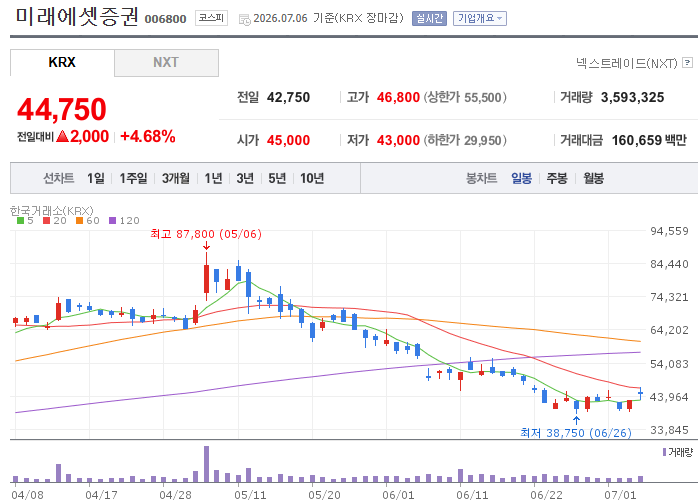
Task: Click the 한국거래소(KRX) chart label
Action: click(52, 210)
